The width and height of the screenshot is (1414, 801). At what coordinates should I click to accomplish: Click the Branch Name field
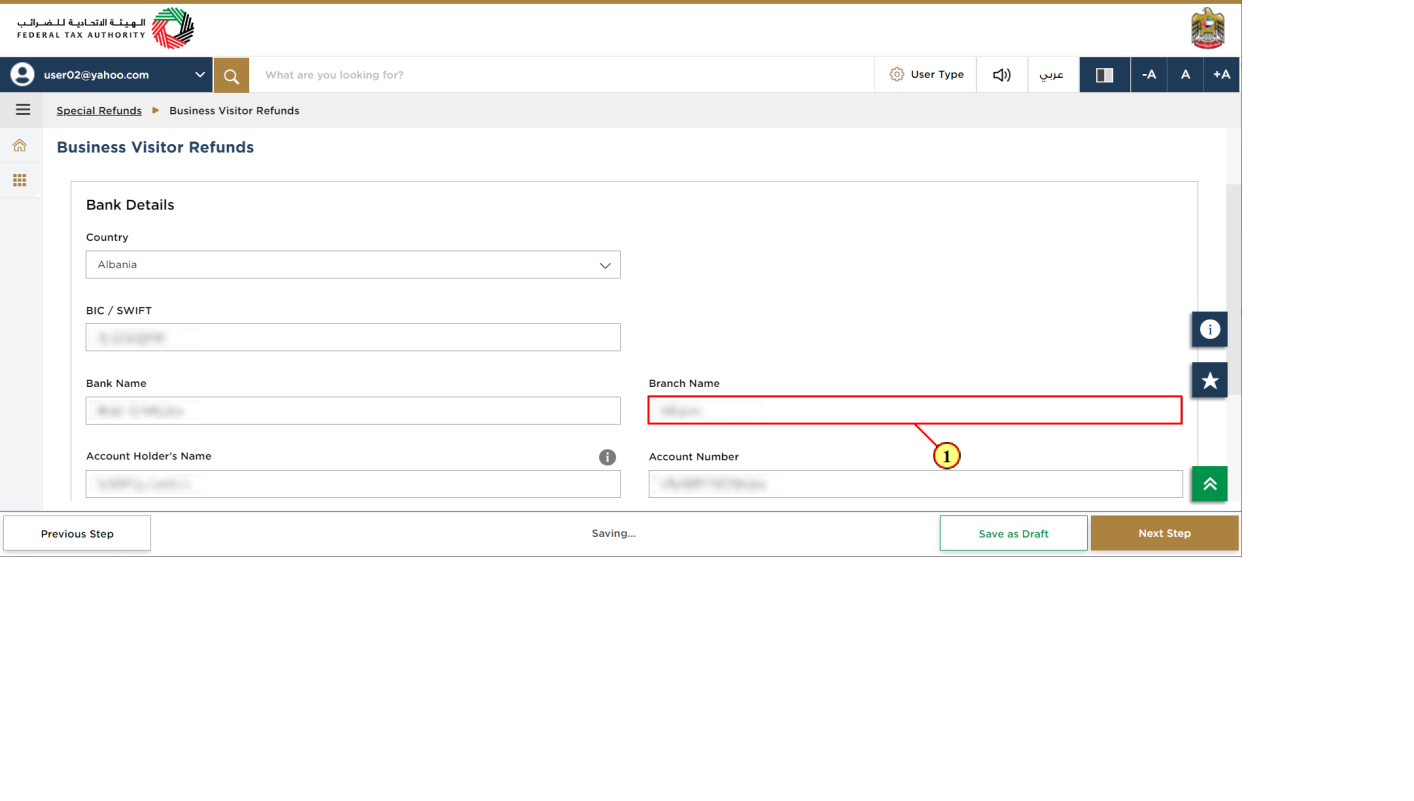(x=915, y=410)
